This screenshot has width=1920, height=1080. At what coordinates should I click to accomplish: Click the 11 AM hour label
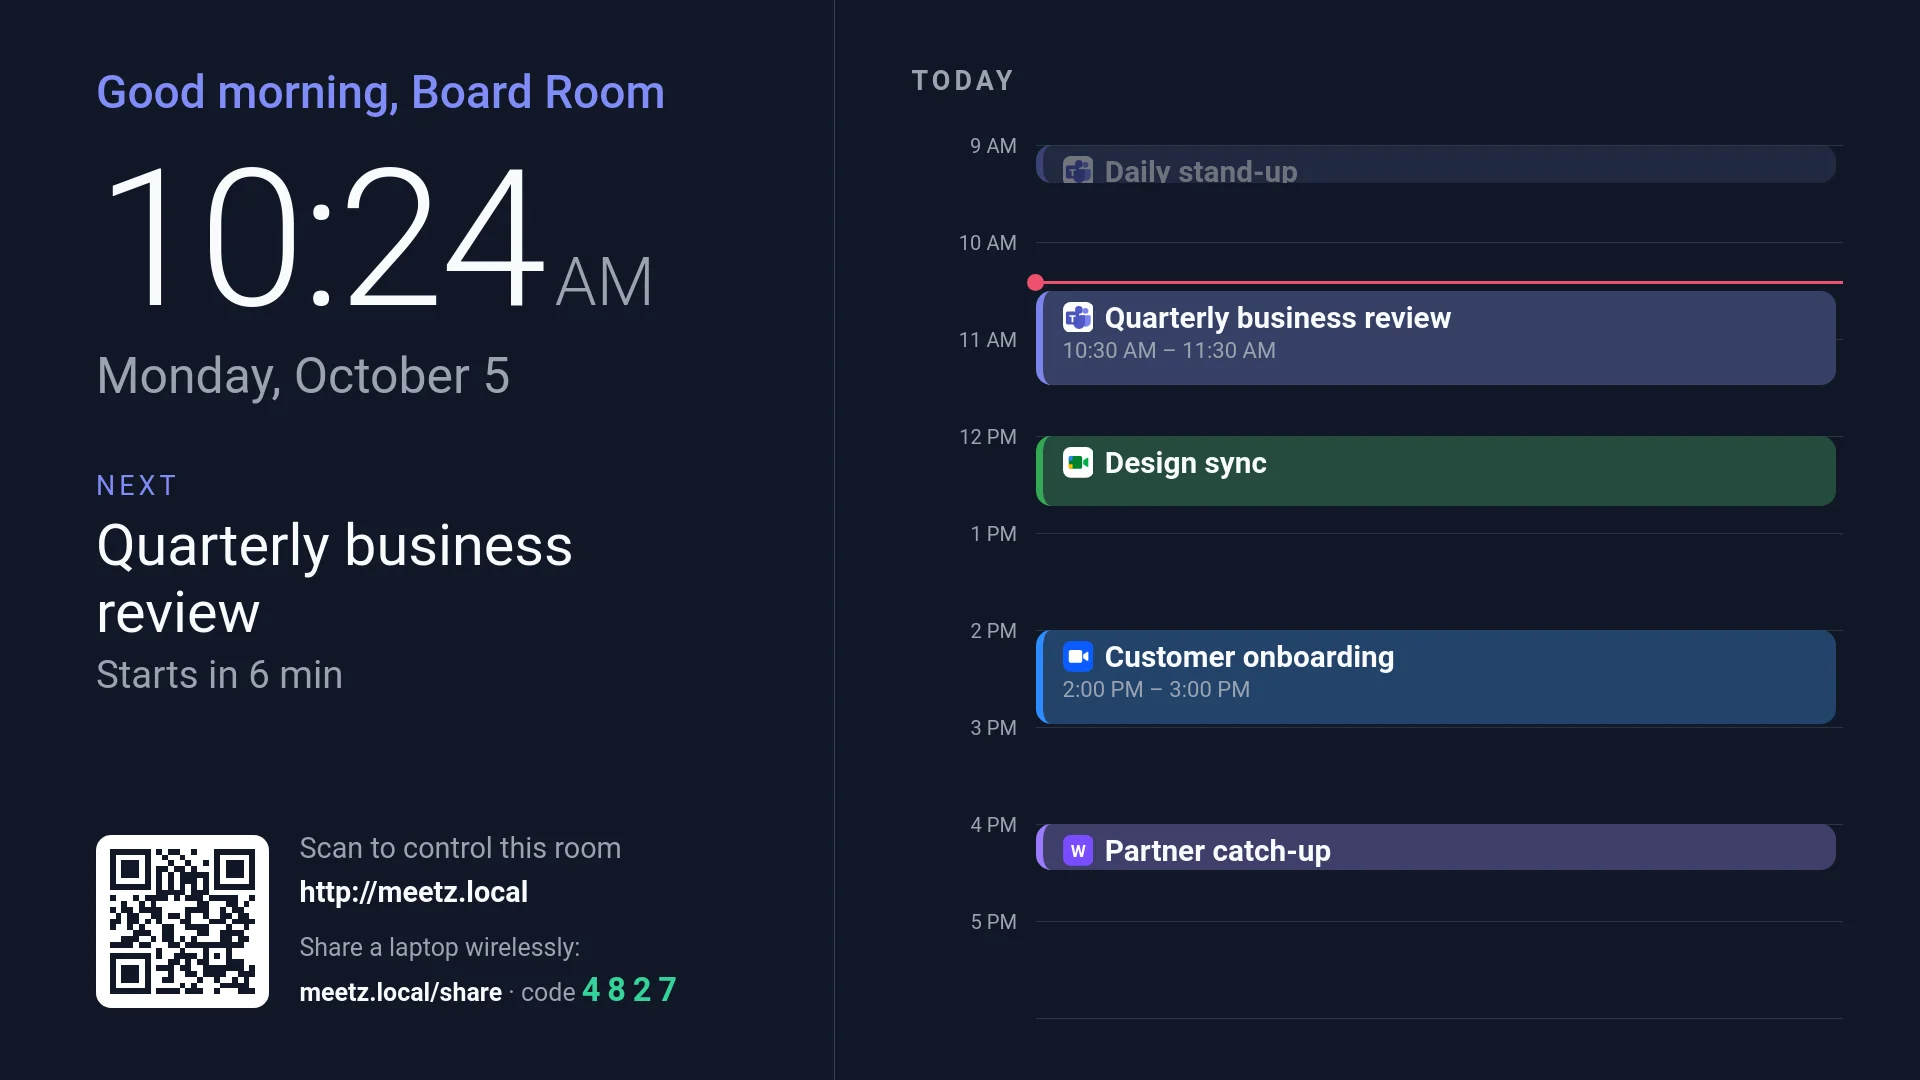click(987, 340)
